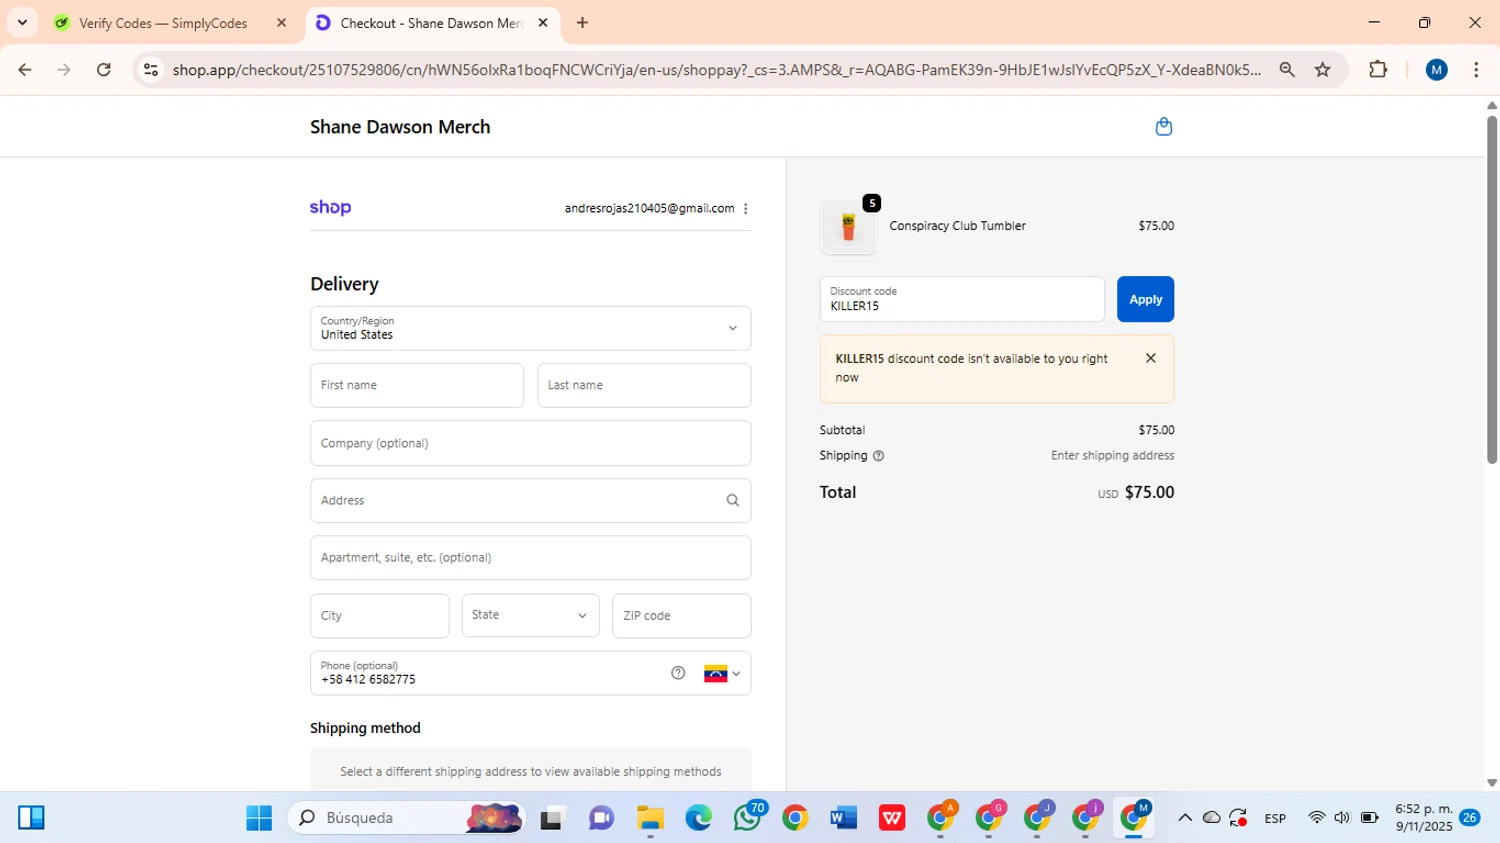
Task: Open Wi-Fi network settings in tray
Action: pos(1316,818)
